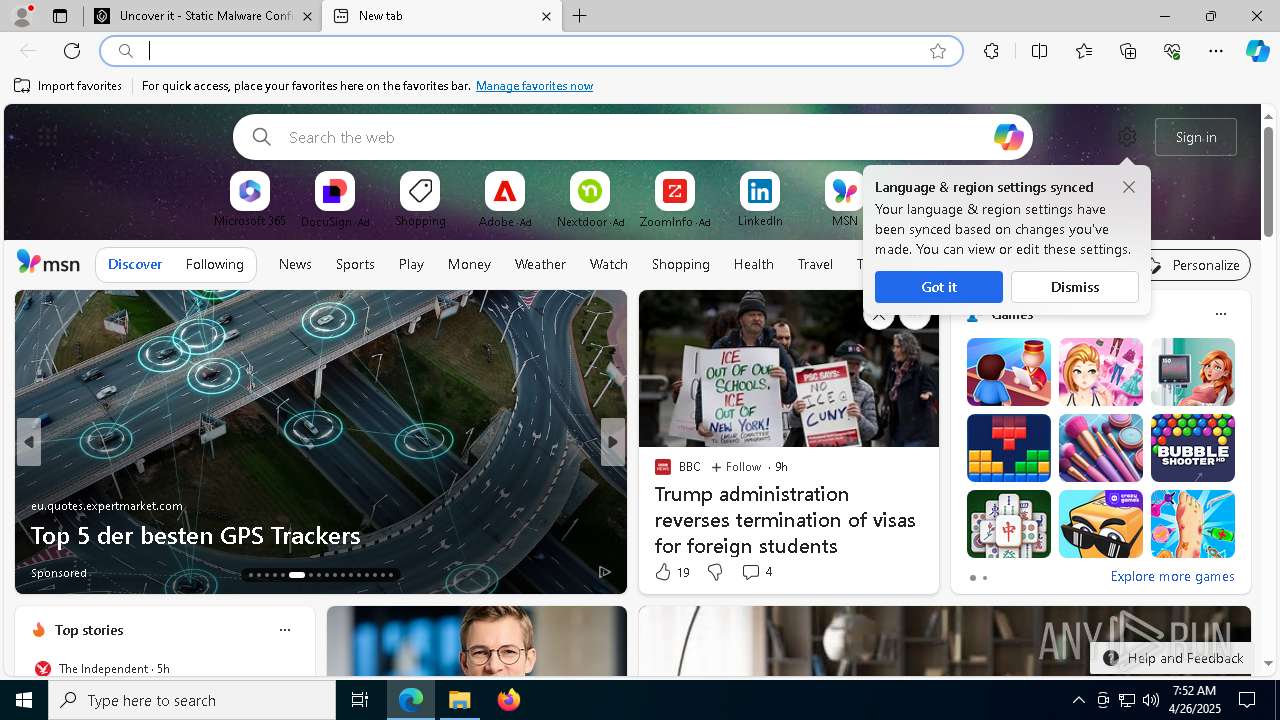Viewport: 1280px width, 720px height.
Task: Follow BBC on the article card
Action: pos(736,467)
